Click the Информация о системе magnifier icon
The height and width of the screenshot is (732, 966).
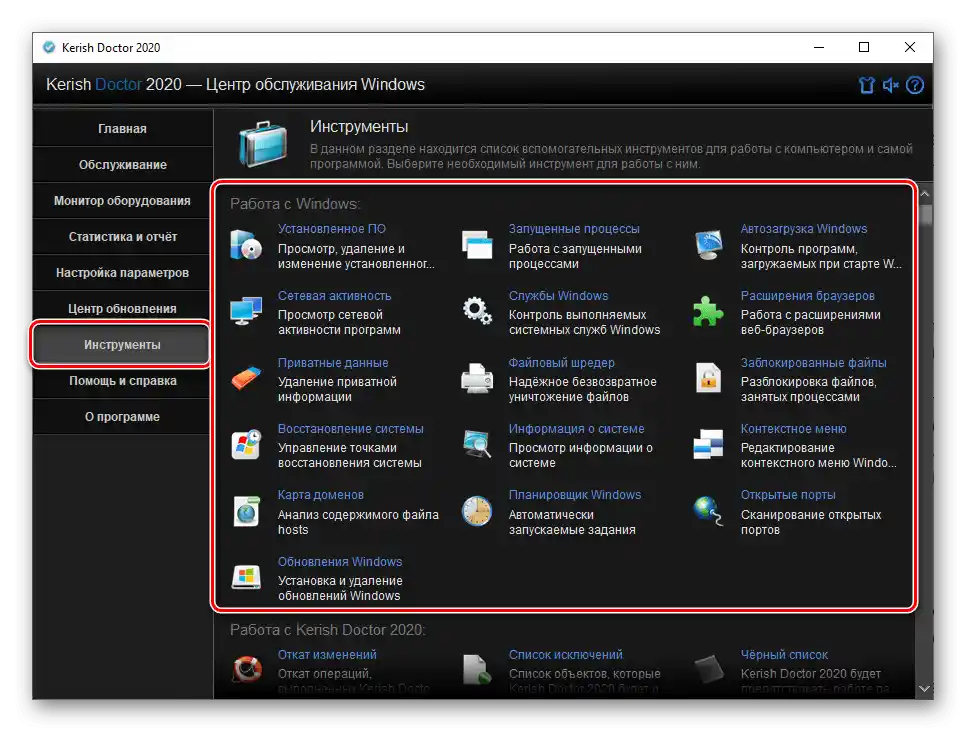pos(477,444)
